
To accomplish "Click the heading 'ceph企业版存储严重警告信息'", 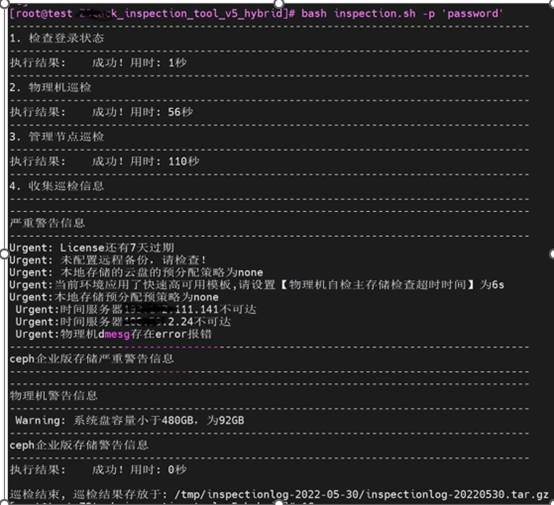I will pyautogui.click(x=92, y=359).
